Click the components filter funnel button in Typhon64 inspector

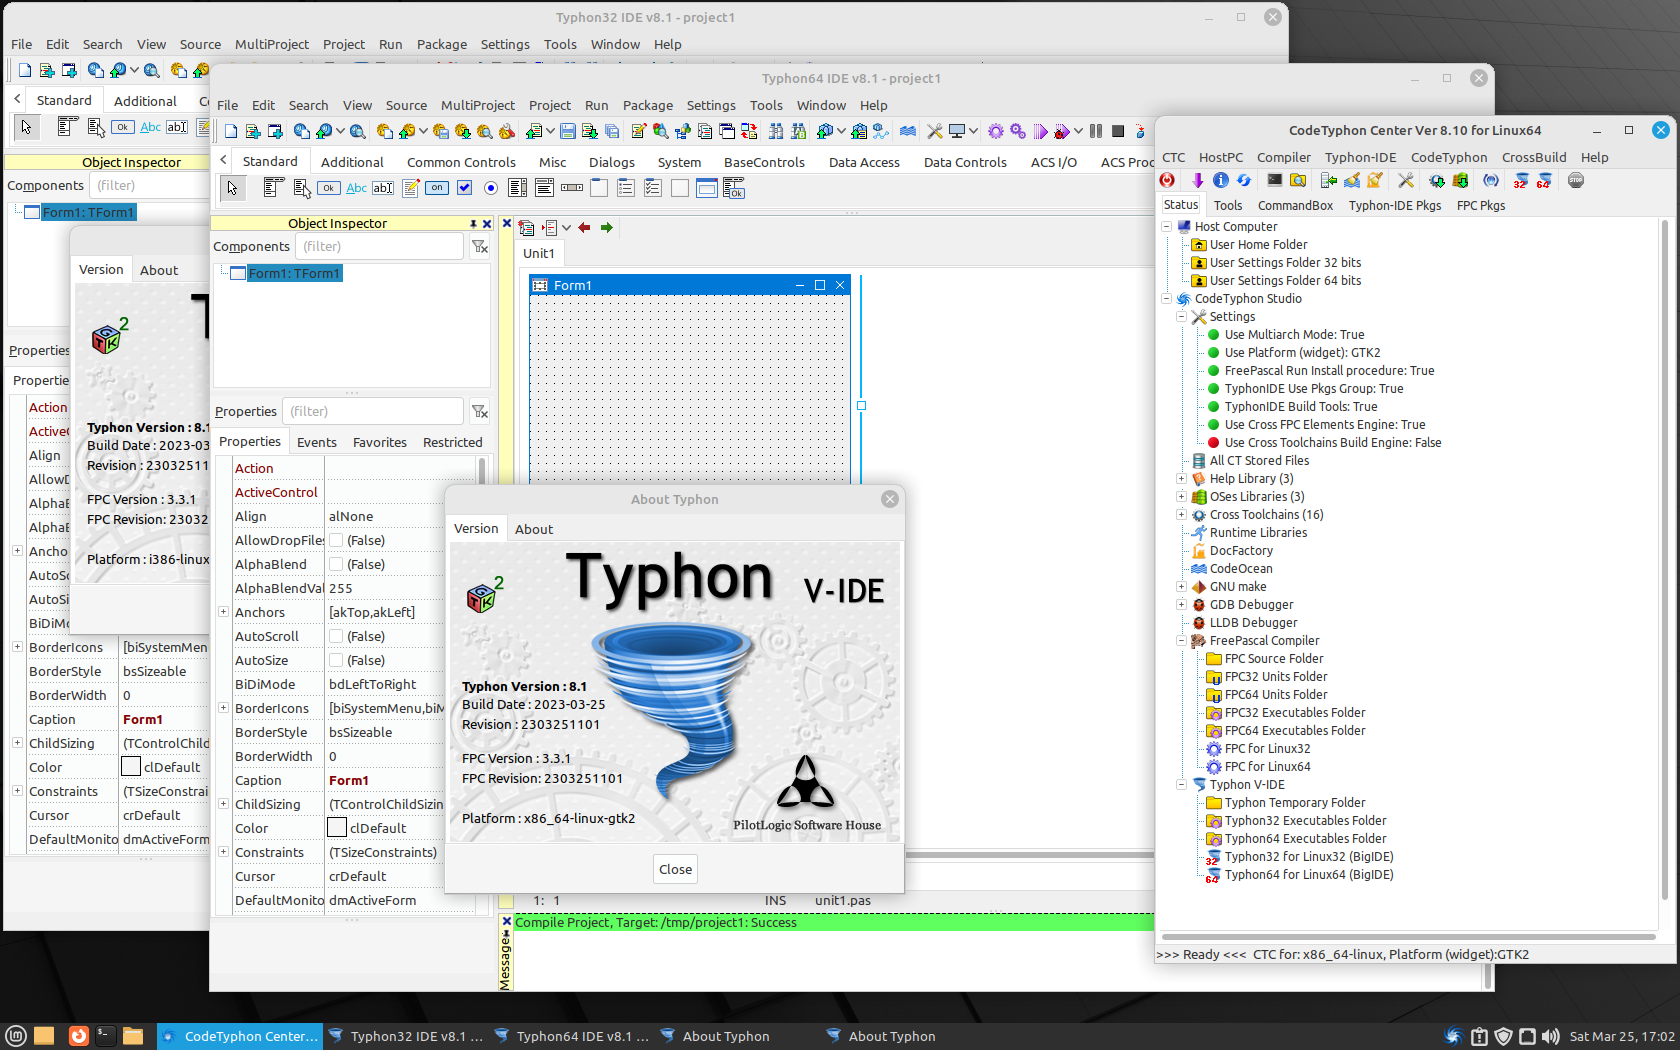tap(480, 246)
